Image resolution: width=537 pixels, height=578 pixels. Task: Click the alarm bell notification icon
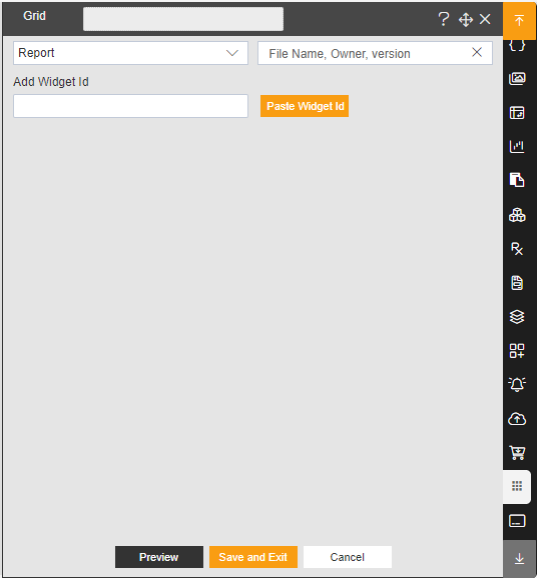[x=517, y=384]
